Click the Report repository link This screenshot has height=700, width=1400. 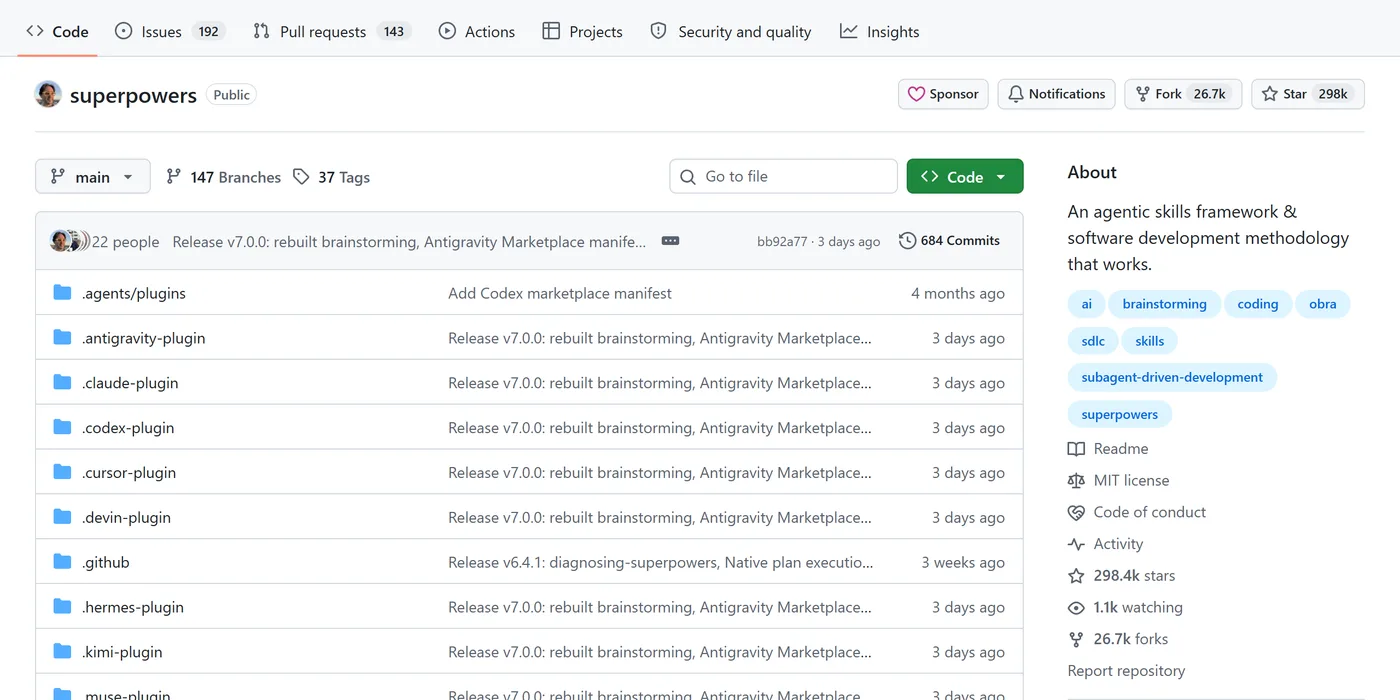(1126, 671)
